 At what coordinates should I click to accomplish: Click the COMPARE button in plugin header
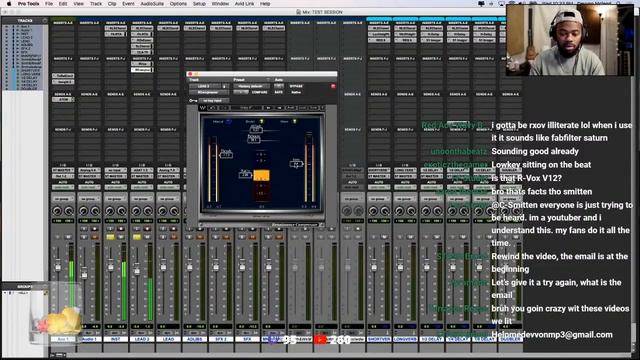pos(260,92)
